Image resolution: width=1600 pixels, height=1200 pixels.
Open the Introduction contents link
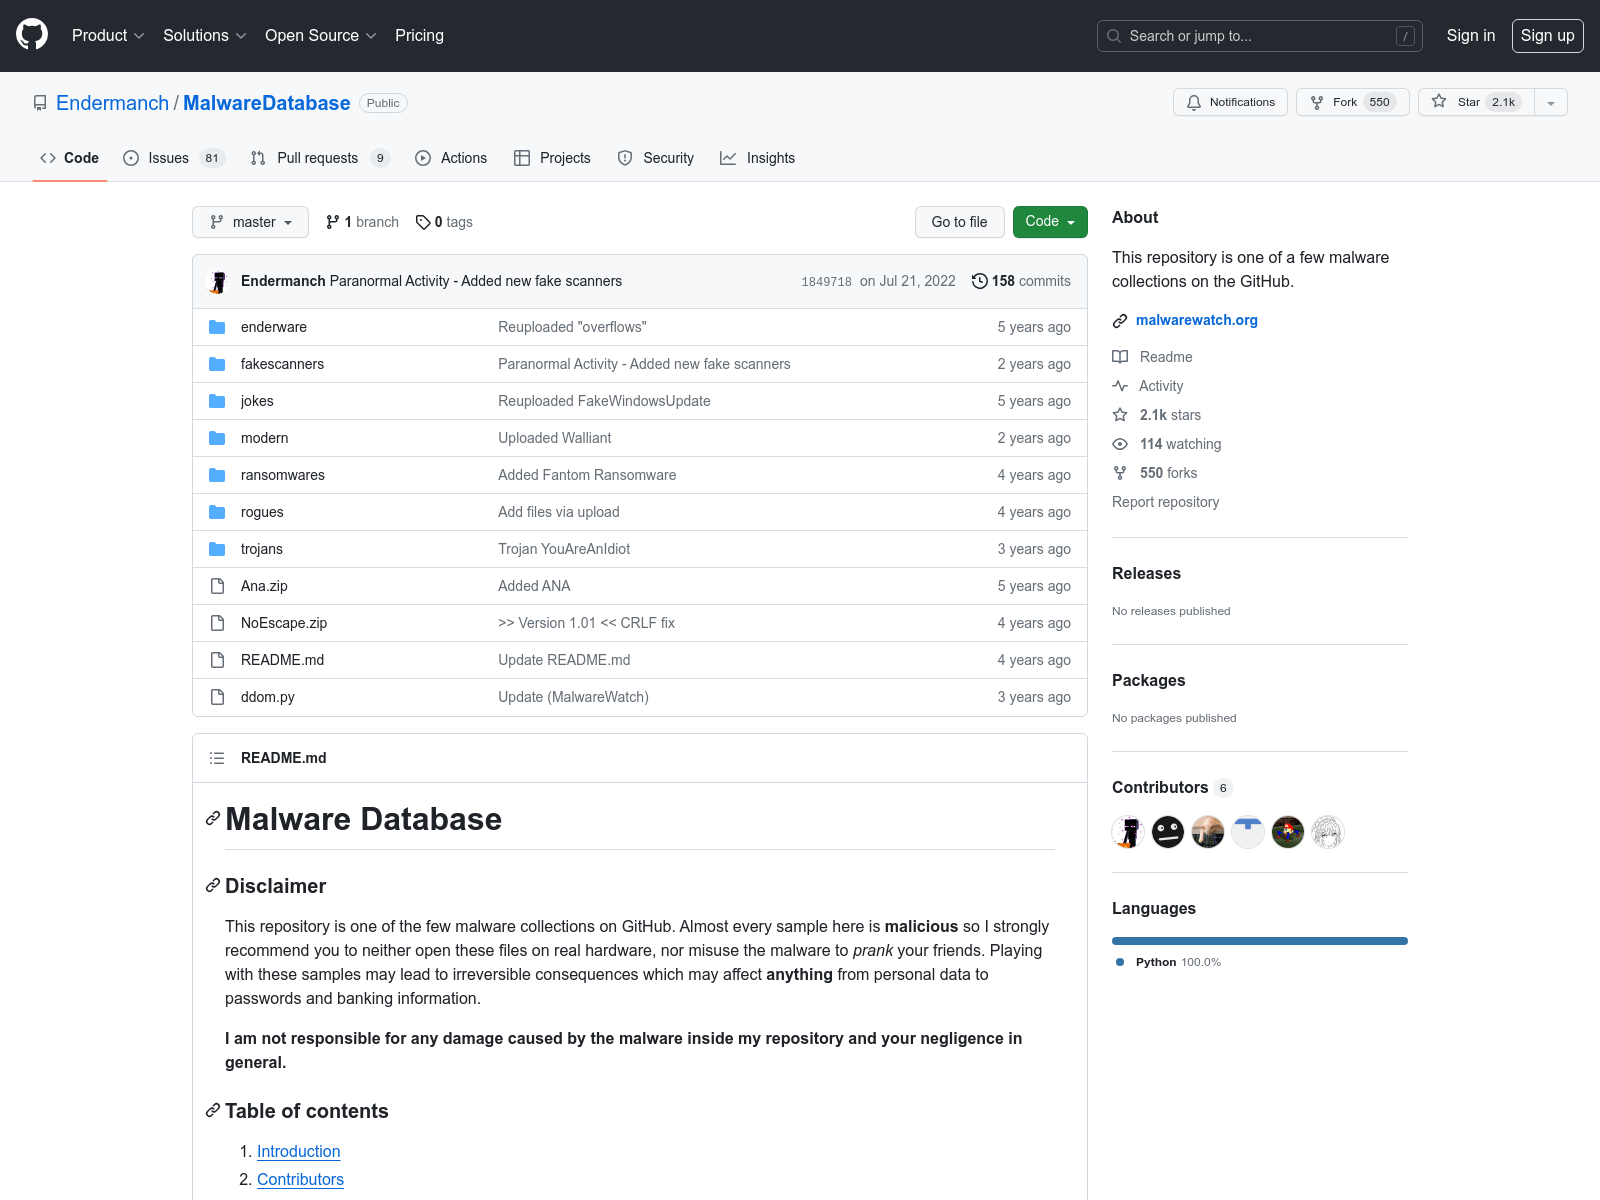click(x=299, y=1151)
